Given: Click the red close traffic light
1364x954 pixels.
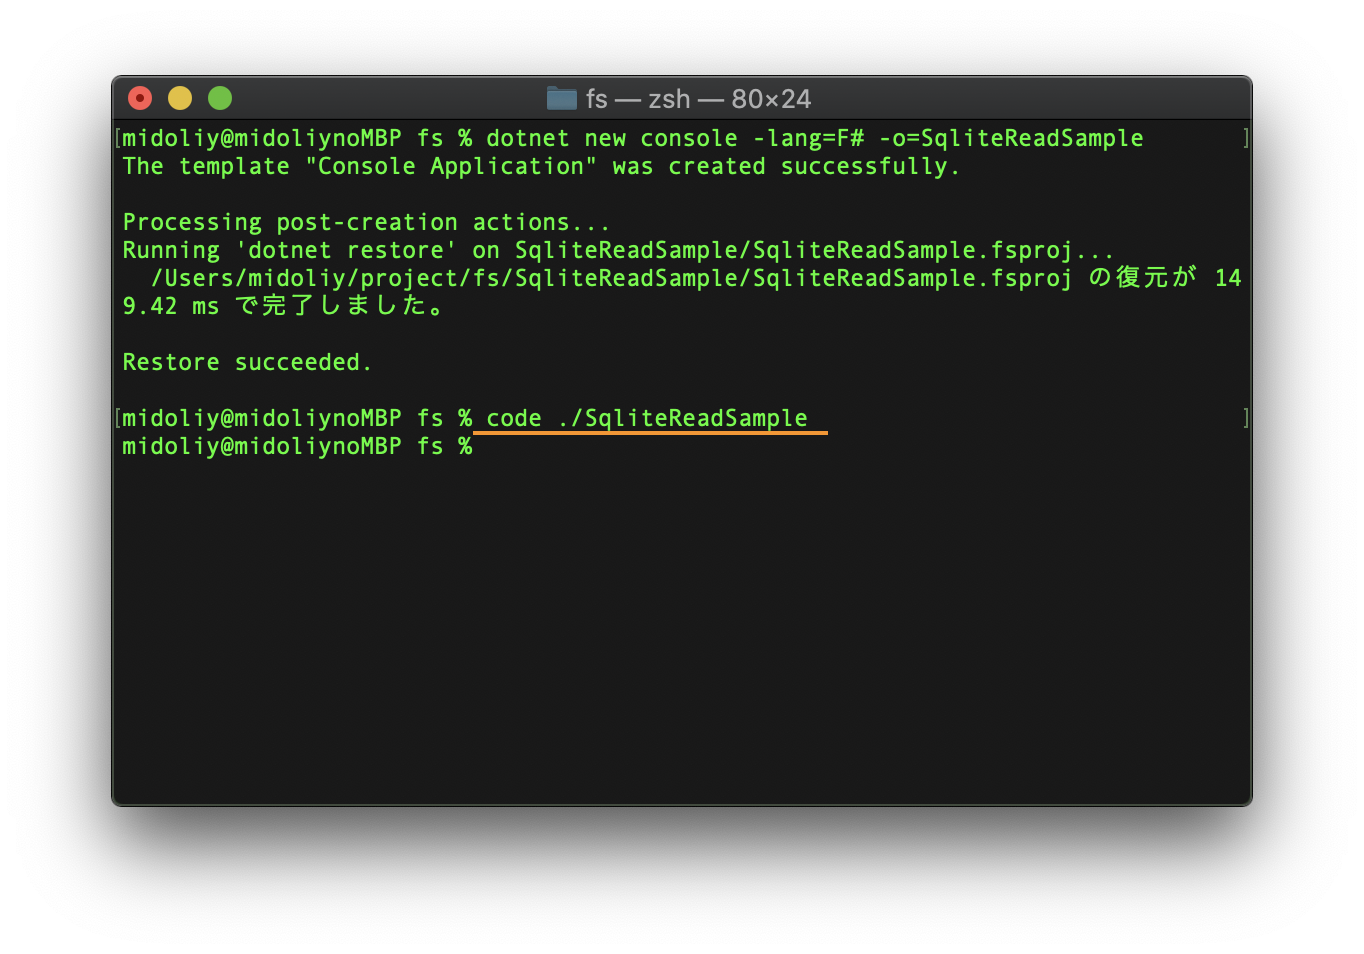Looking at the screenshot, I should pyautogui.click(x=139, y=98).
